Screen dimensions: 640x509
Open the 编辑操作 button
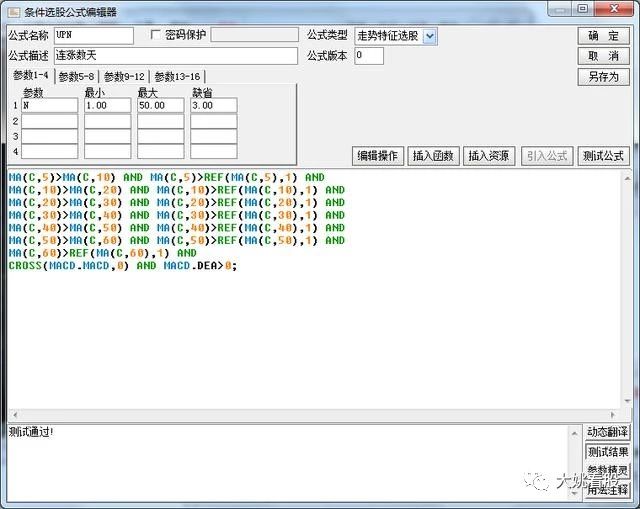[378, 156]
